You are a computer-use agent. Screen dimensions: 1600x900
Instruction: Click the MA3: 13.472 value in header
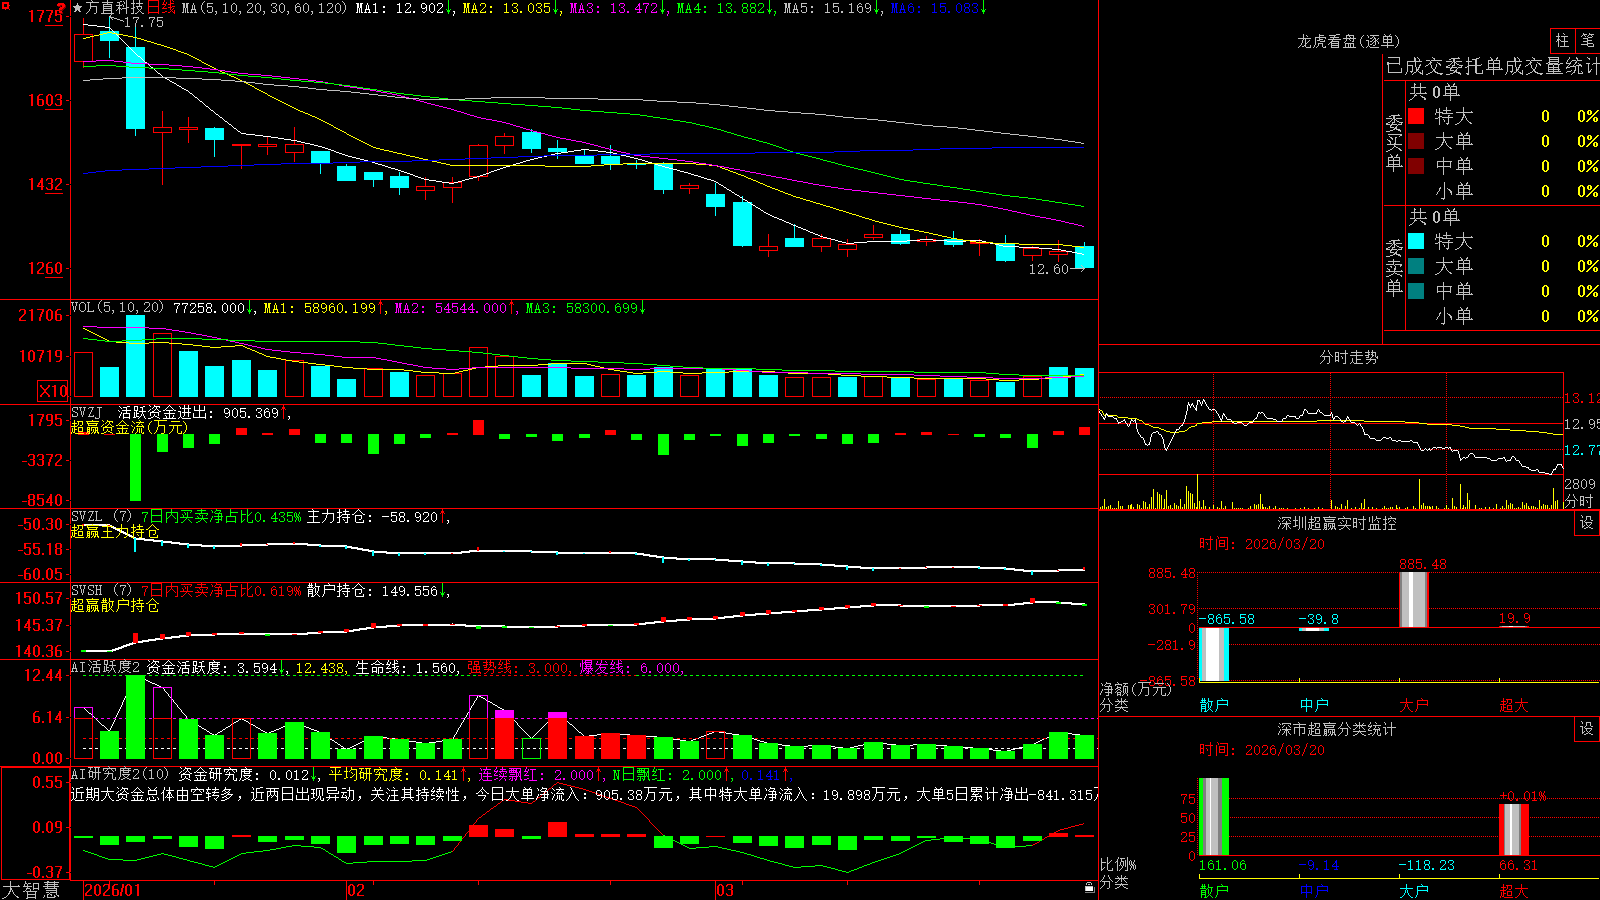point(618,8)
